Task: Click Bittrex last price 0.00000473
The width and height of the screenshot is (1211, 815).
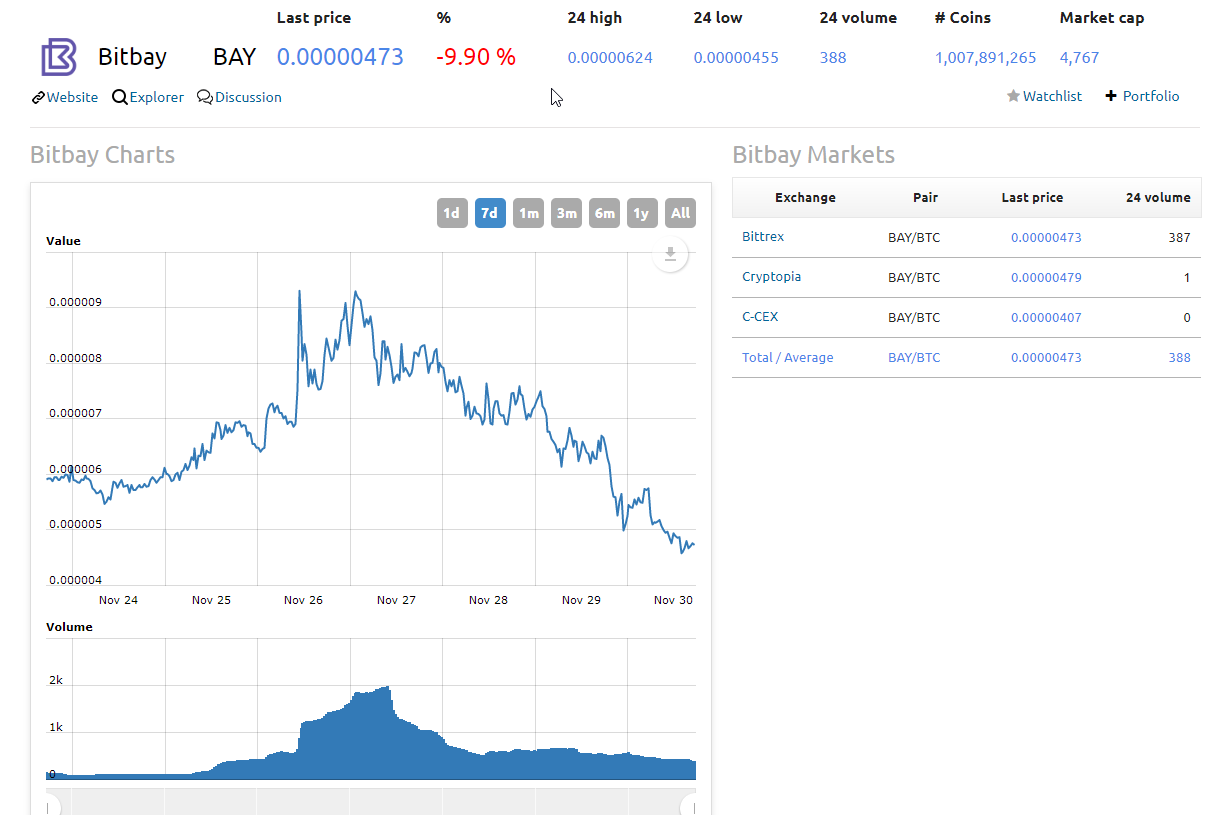Action: [x=1046, y=237]
